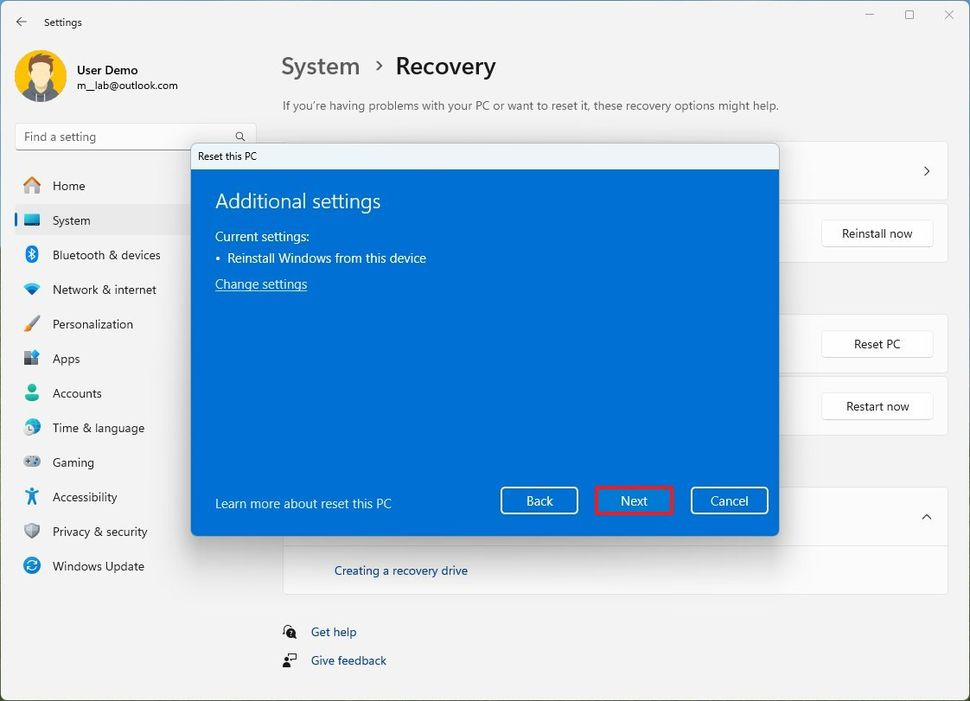Image resolution: width=970 pixels, height=701 pixels.
Task: Click the Back button in dialog
Action: (x=539, y=501)
